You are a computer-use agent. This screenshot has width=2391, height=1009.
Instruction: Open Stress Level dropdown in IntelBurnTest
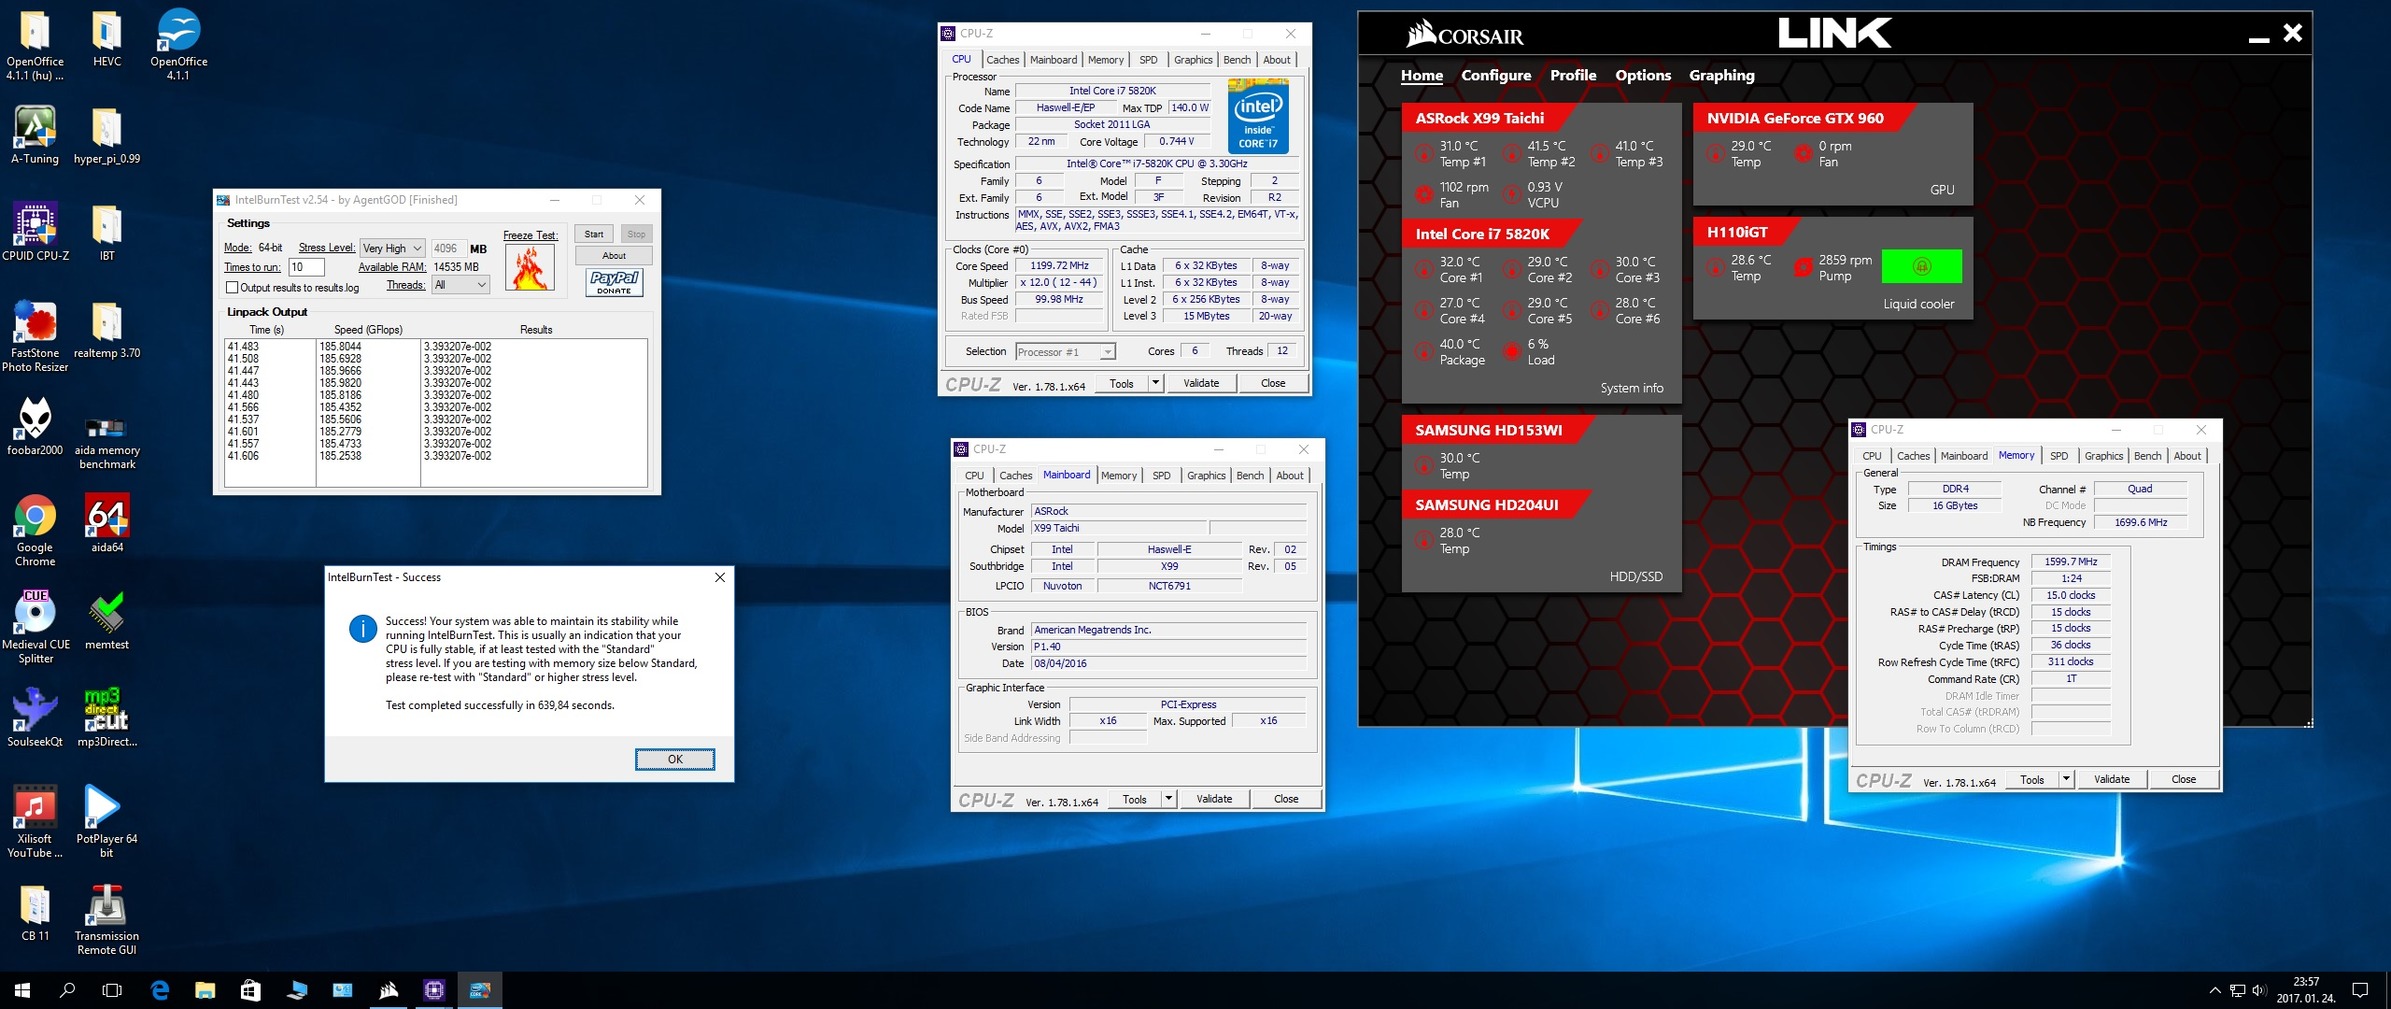pyautogui.click(x=392, y=248)
